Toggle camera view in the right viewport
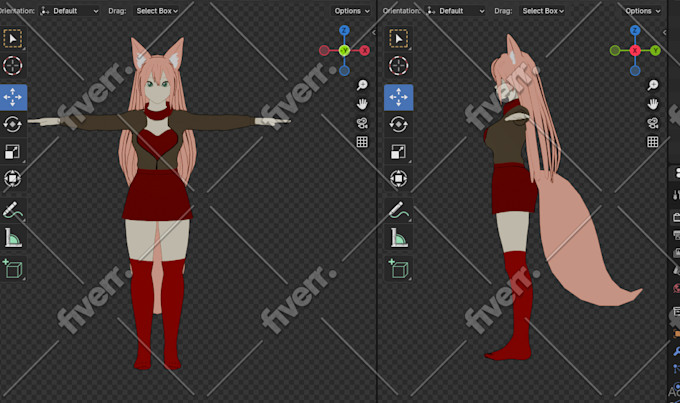The image size is (680, 403). tap(653, 123)
